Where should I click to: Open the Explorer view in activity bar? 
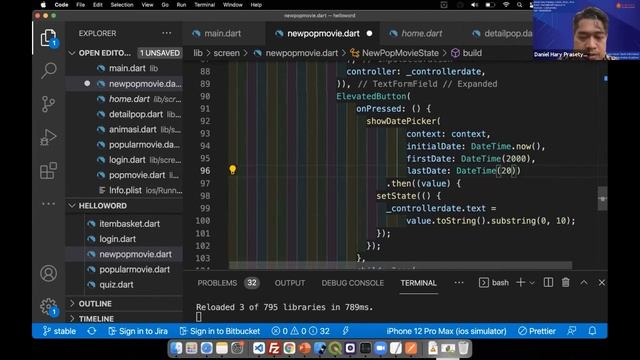49,38
